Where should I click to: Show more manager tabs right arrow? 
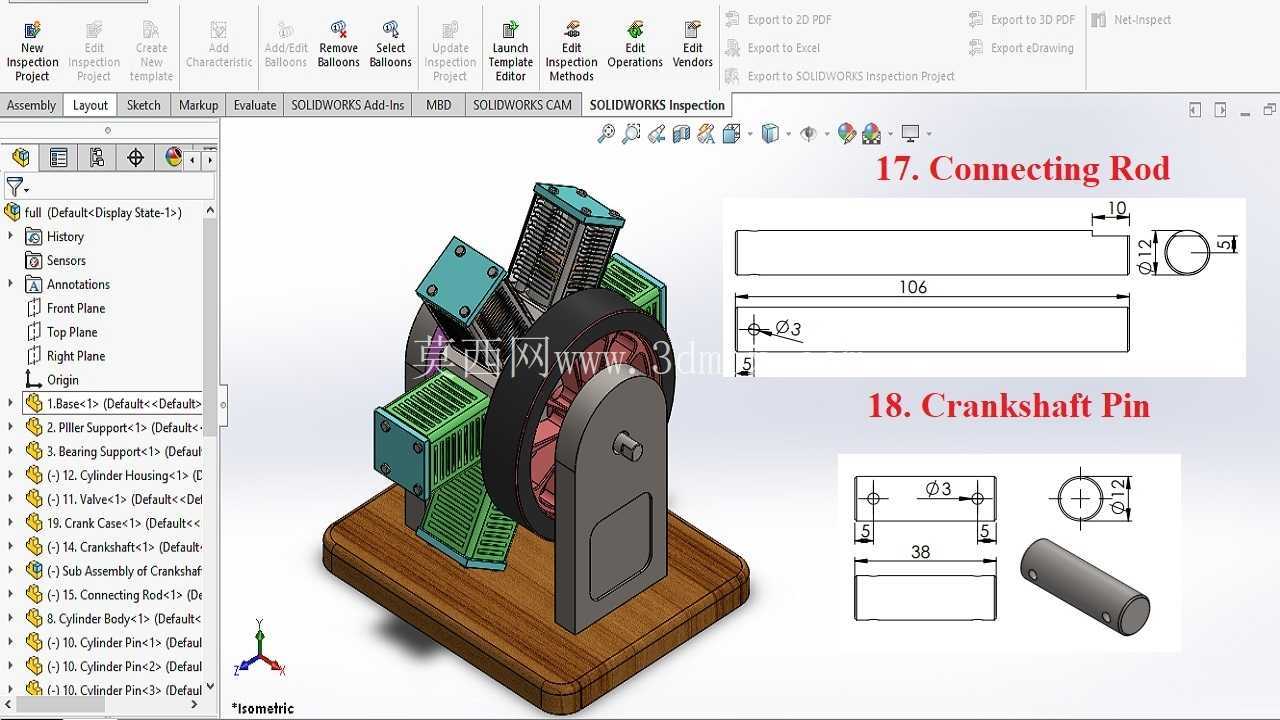209,158
